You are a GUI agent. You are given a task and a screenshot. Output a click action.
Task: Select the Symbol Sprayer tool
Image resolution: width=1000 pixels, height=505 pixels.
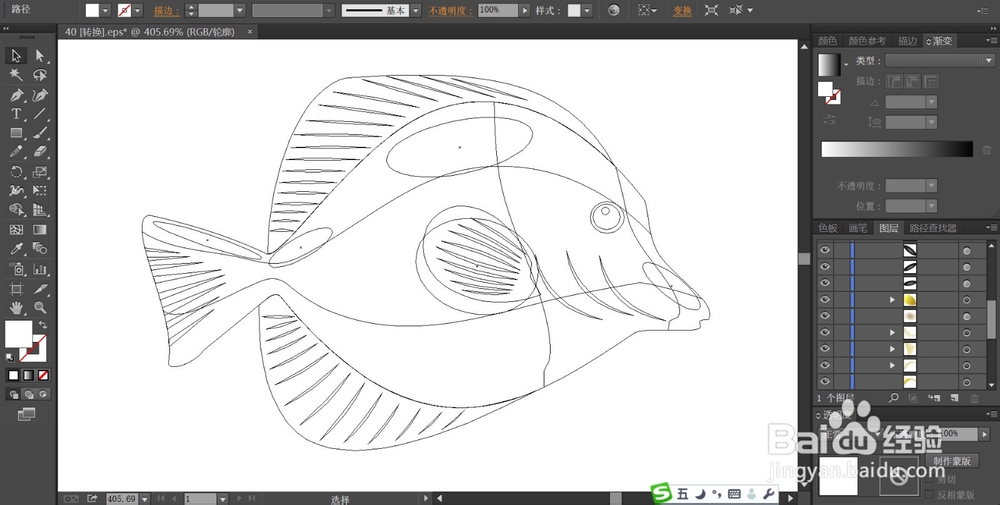(16, 268)
